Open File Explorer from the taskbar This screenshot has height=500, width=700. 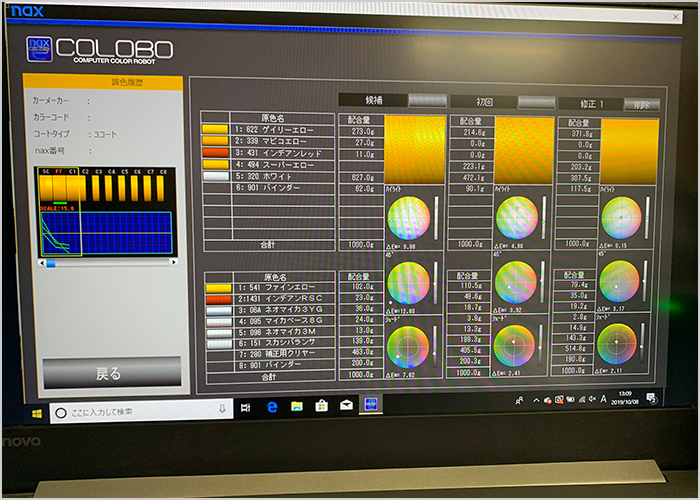click(x=297, y=406)
